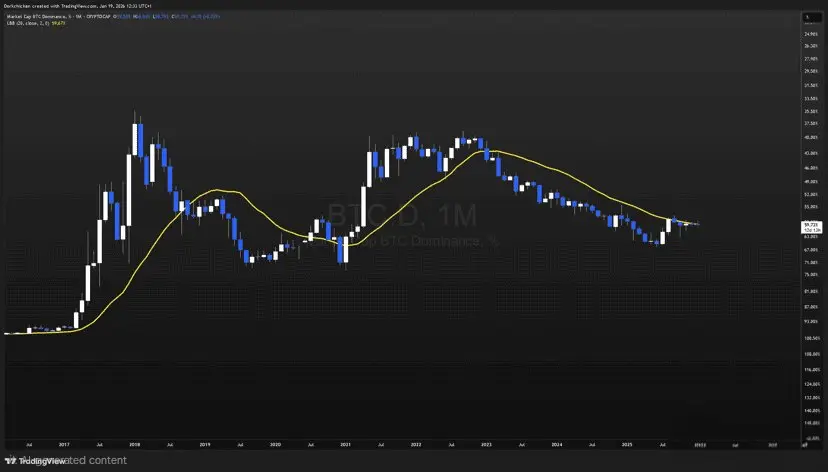Click the 2019 label on the time axis
This screenshot has width=828, height=472.
(205, 445)
